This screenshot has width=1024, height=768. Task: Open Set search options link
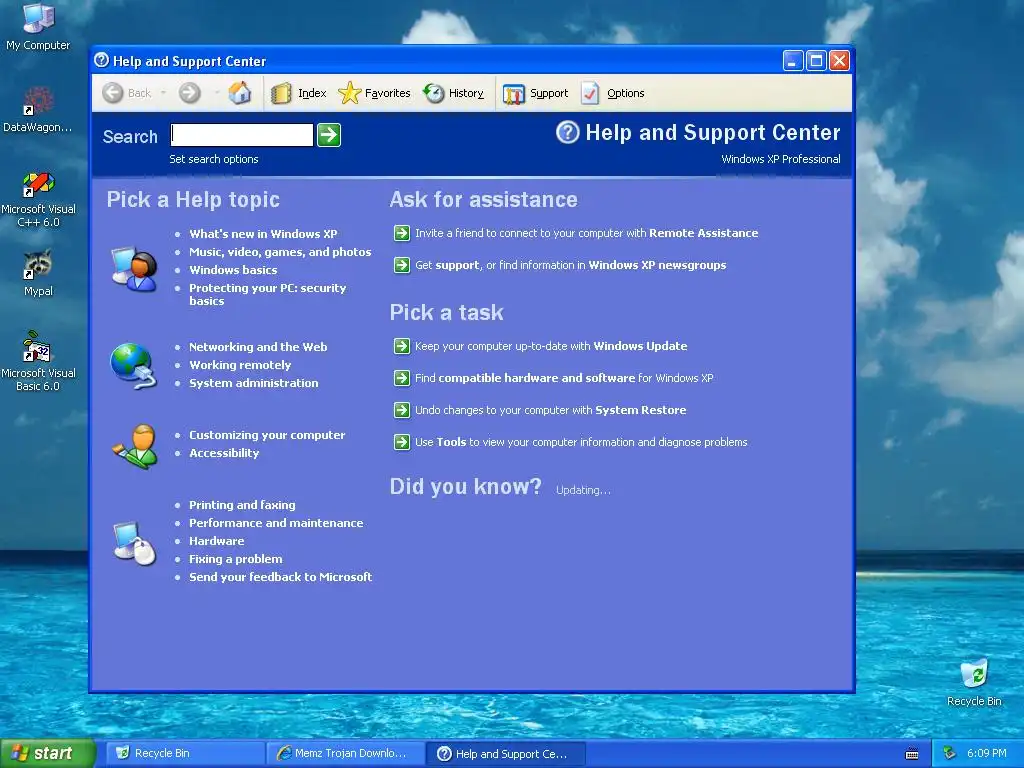click(214, 159)
